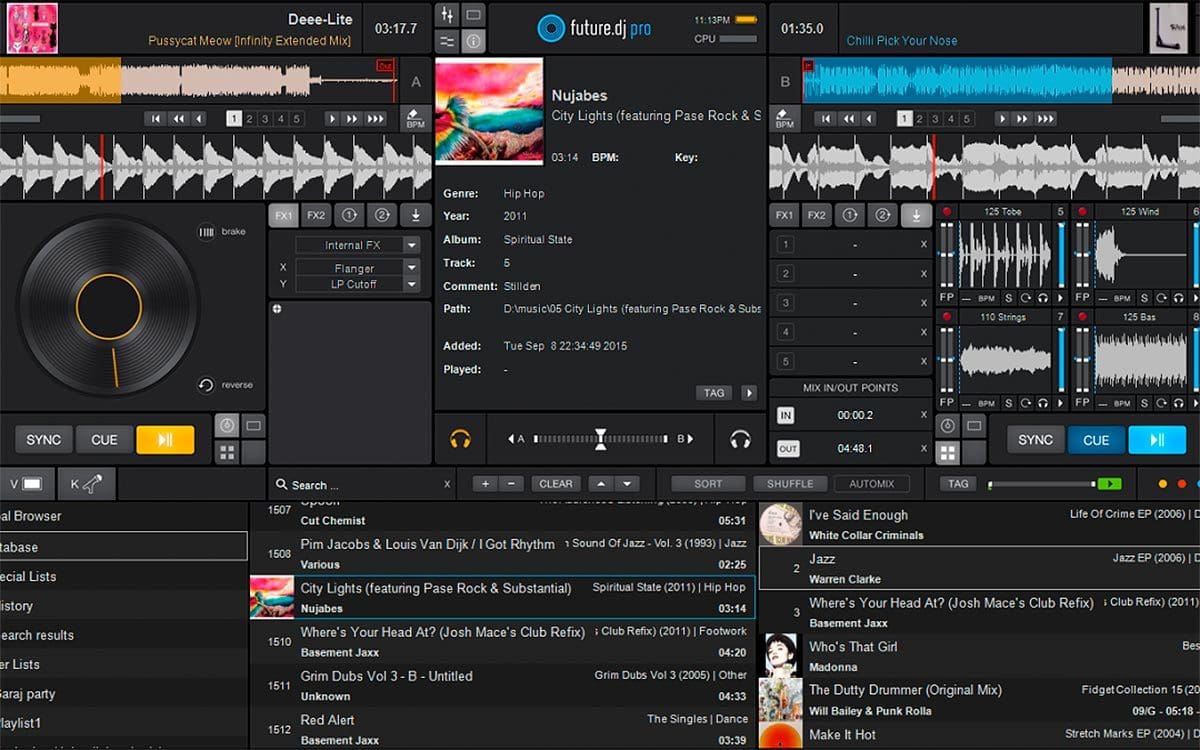Open the download arrow panel on deck A
1200x750 pixels.
[x=415, y=215]
